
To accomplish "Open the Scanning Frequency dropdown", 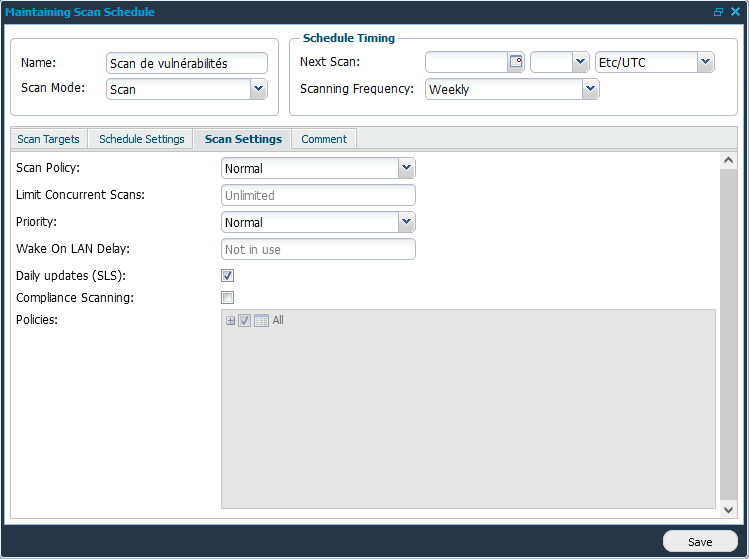I will [x=590, y=89].
